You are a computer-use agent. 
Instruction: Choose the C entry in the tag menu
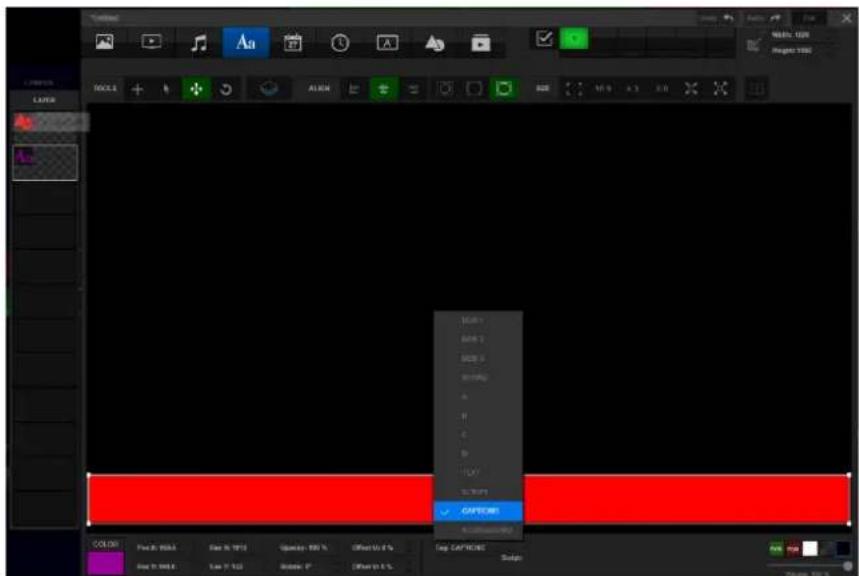tap(478, 435)
